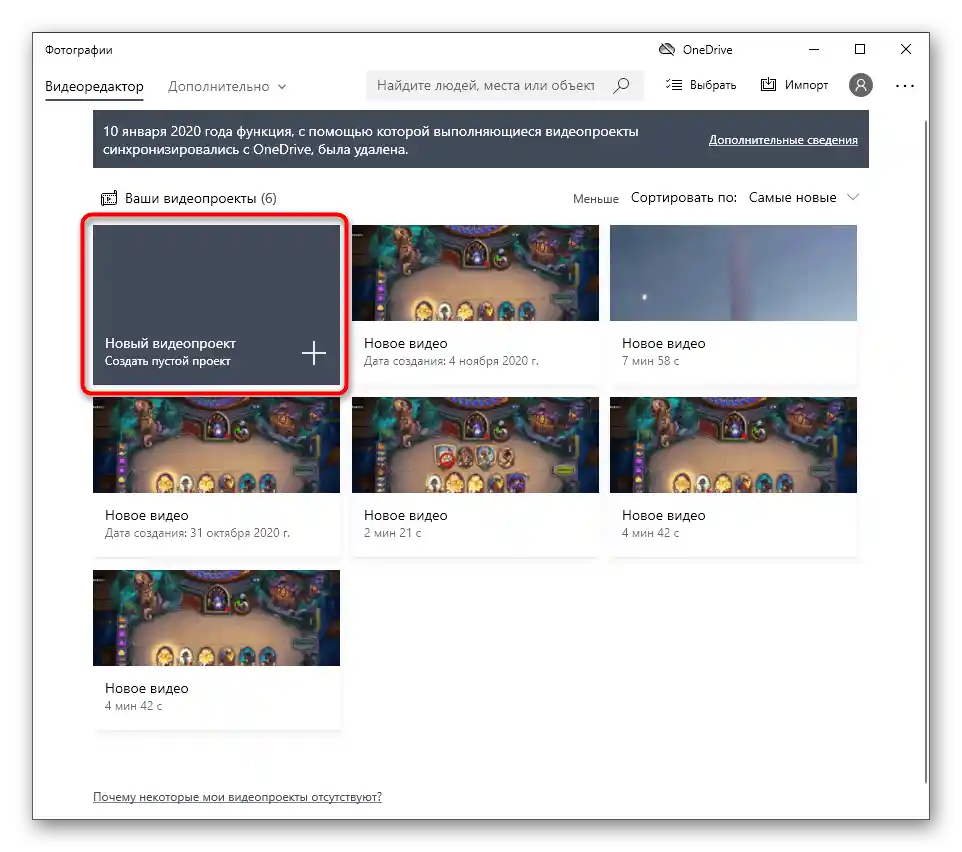Click the OneDrive label text
Viewport: 962px width, 852px height.
(707, 50)
